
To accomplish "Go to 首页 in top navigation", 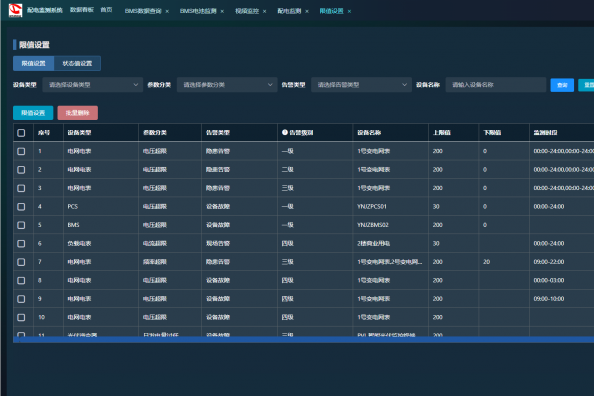I will (x=106, y=10).
